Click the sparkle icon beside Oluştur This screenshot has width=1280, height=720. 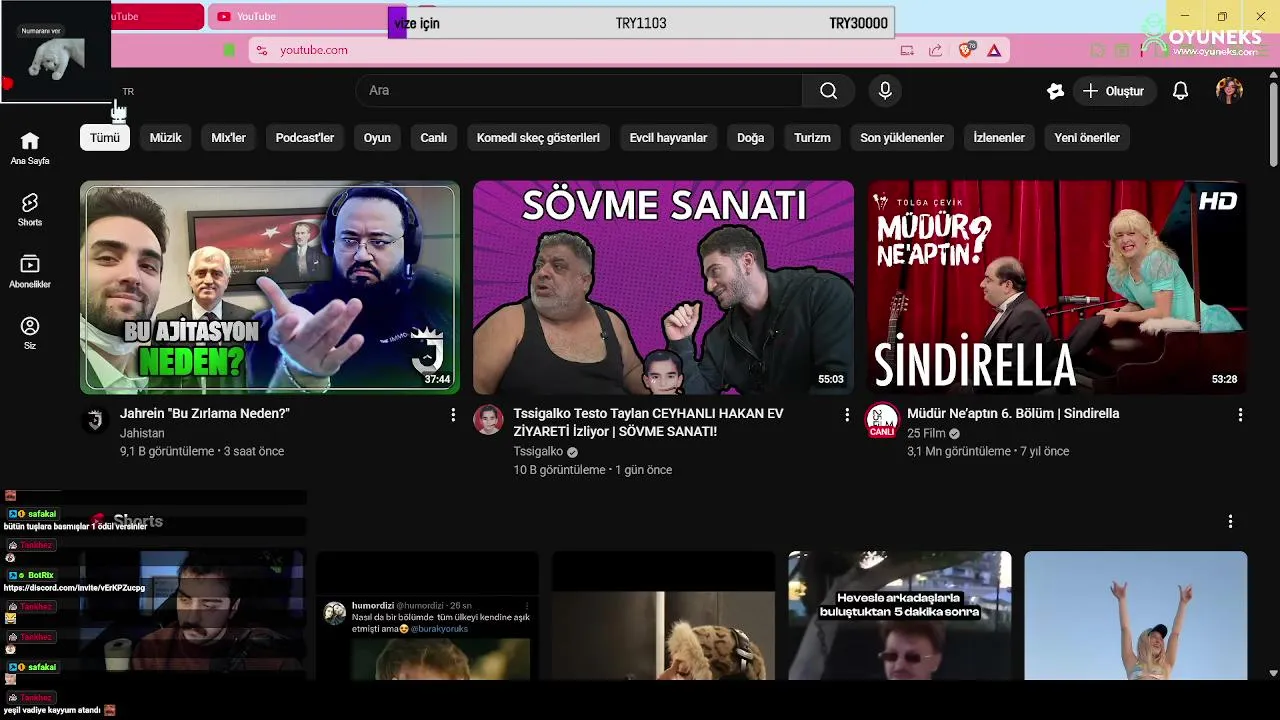point(1055,91)
